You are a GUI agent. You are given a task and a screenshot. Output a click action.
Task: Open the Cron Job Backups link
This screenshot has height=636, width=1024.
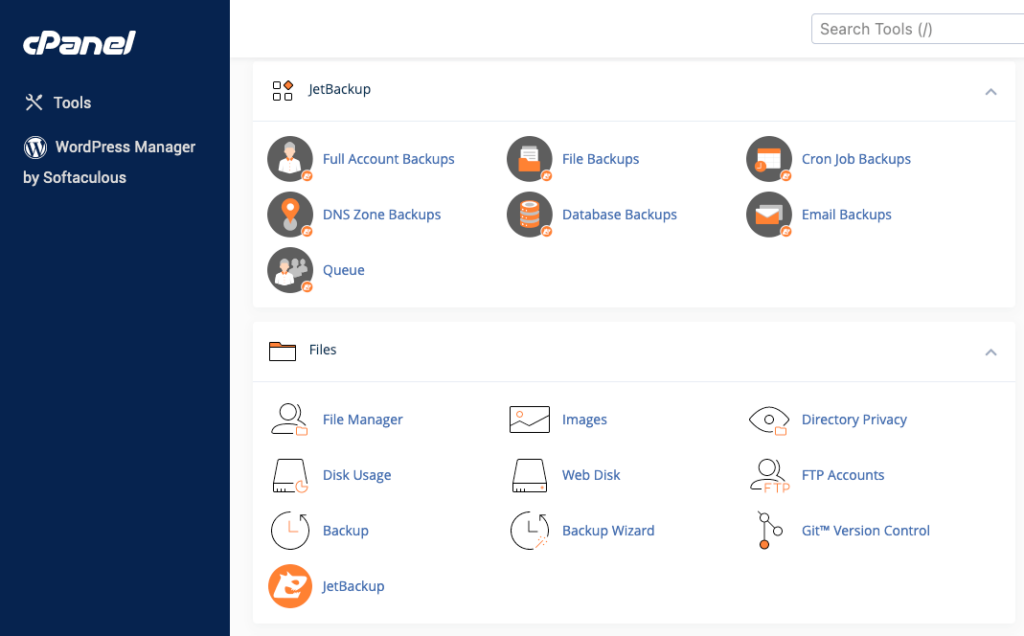[856, 159]
